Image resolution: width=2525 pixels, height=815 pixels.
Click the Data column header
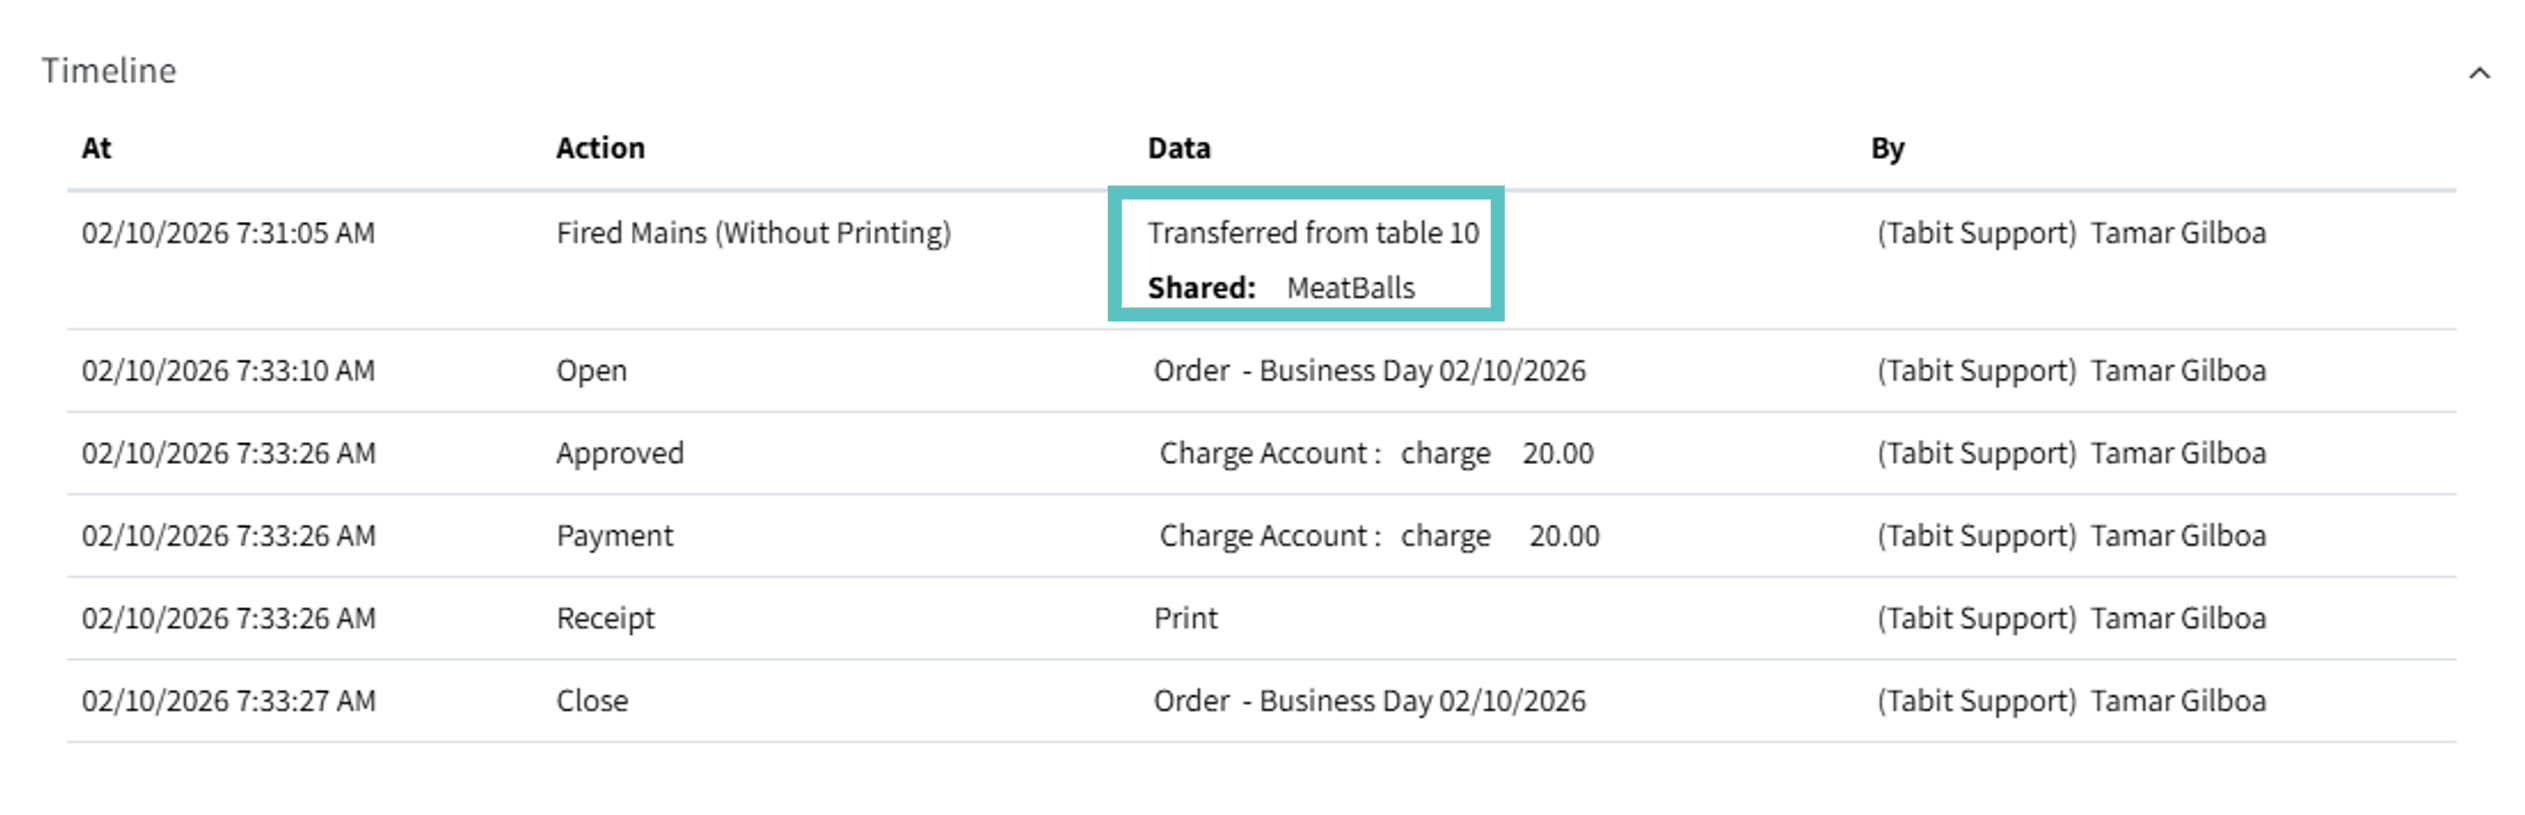pos(1179,148)
